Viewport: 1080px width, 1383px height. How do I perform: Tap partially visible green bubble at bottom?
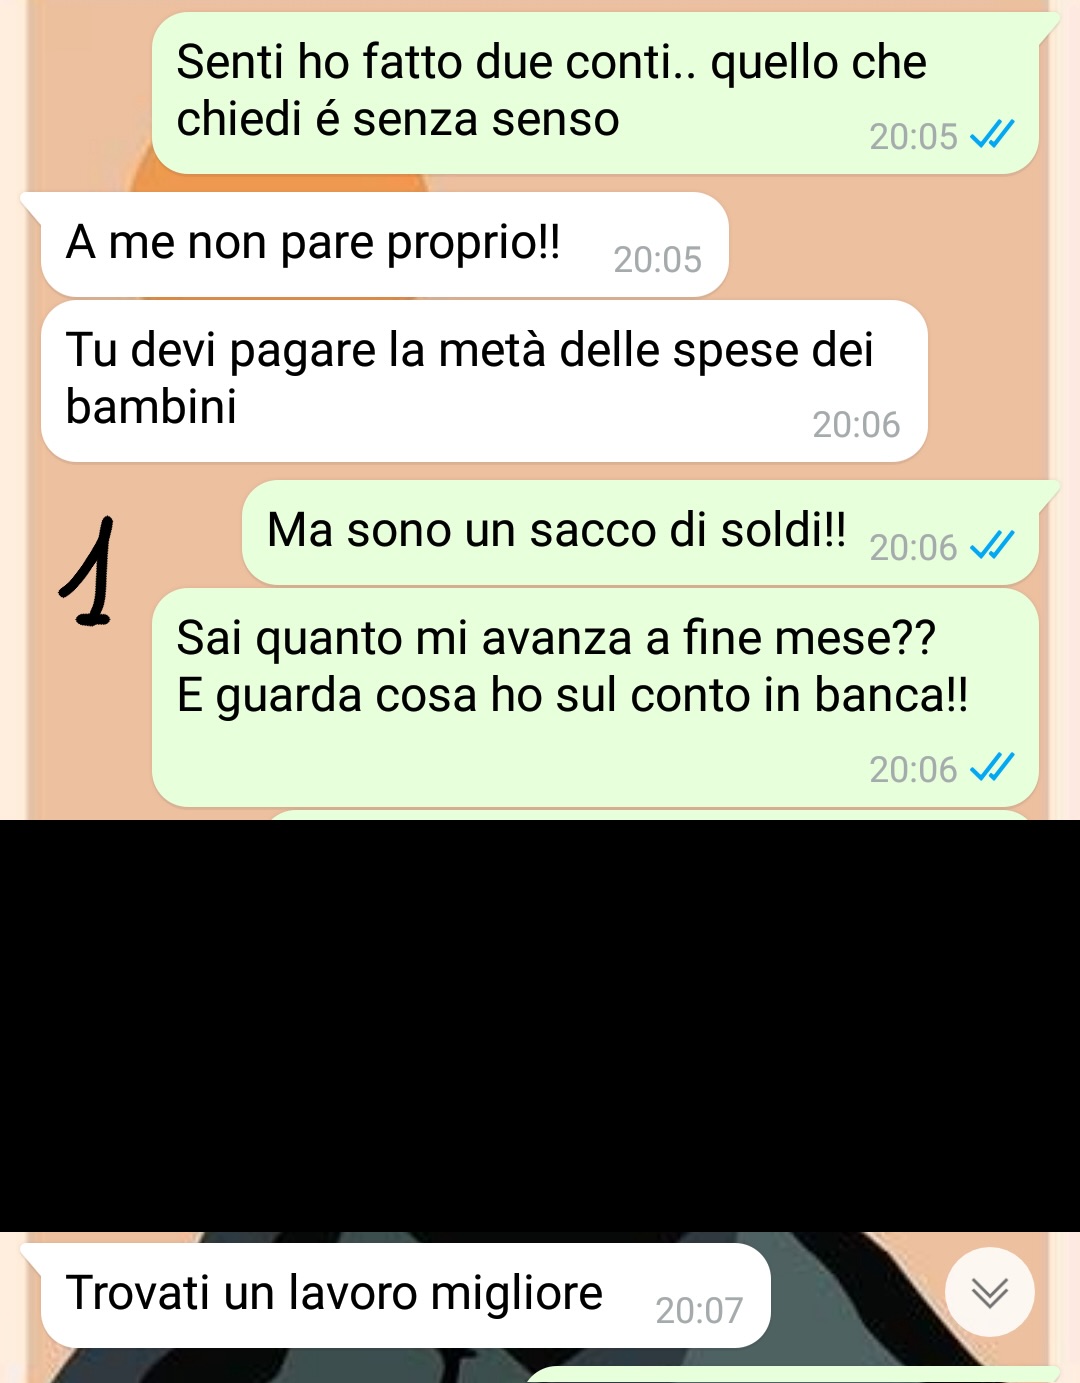coord(790,1375)
